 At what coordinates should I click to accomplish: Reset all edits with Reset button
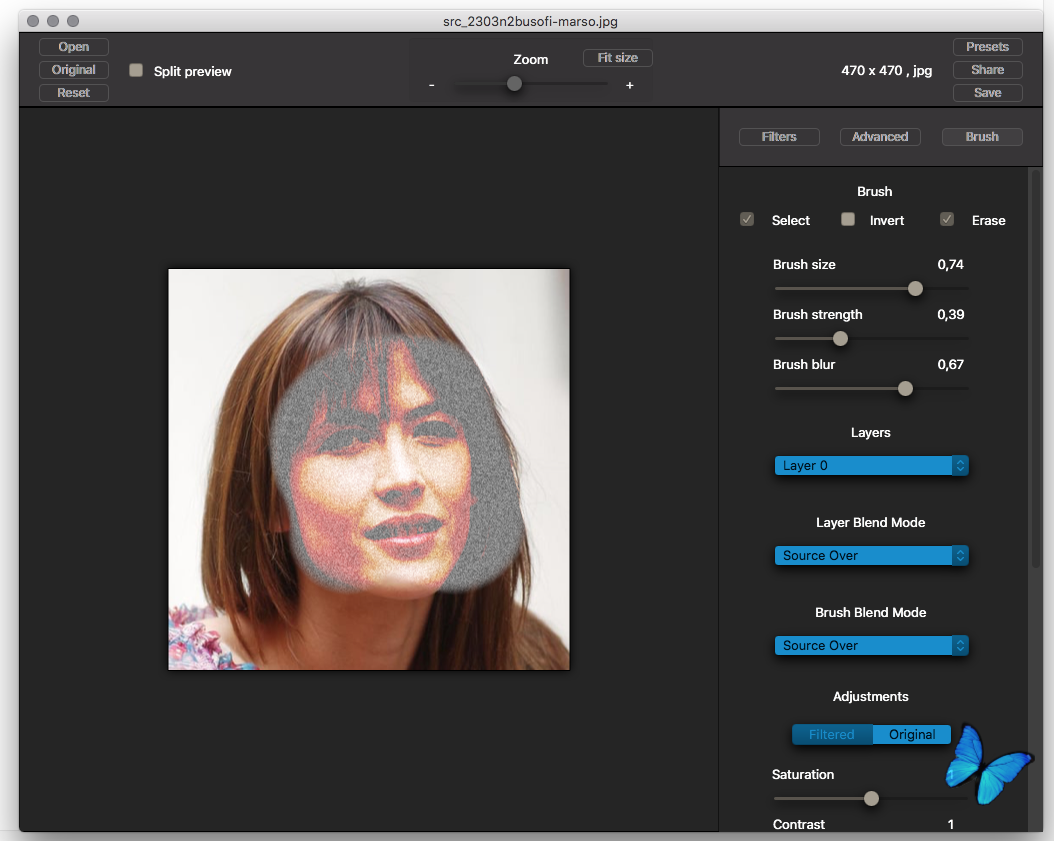pyautogui.click(x=73, y=93)
